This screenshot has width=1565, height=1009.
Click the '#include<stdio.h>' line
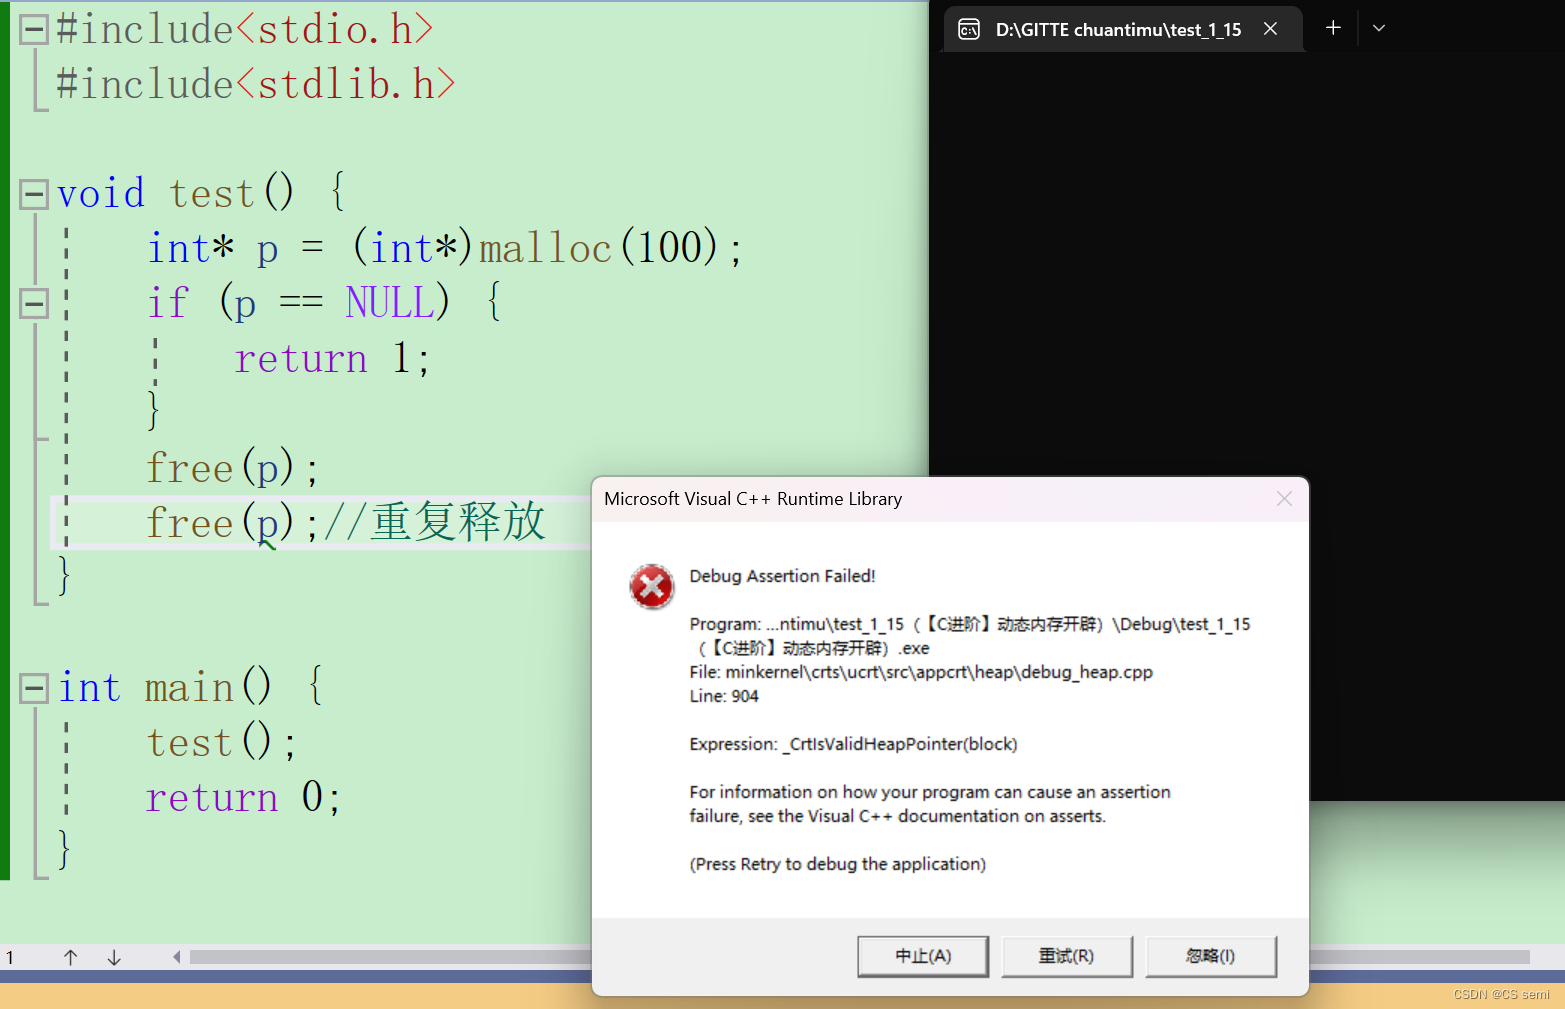click(x=245, y=29)
